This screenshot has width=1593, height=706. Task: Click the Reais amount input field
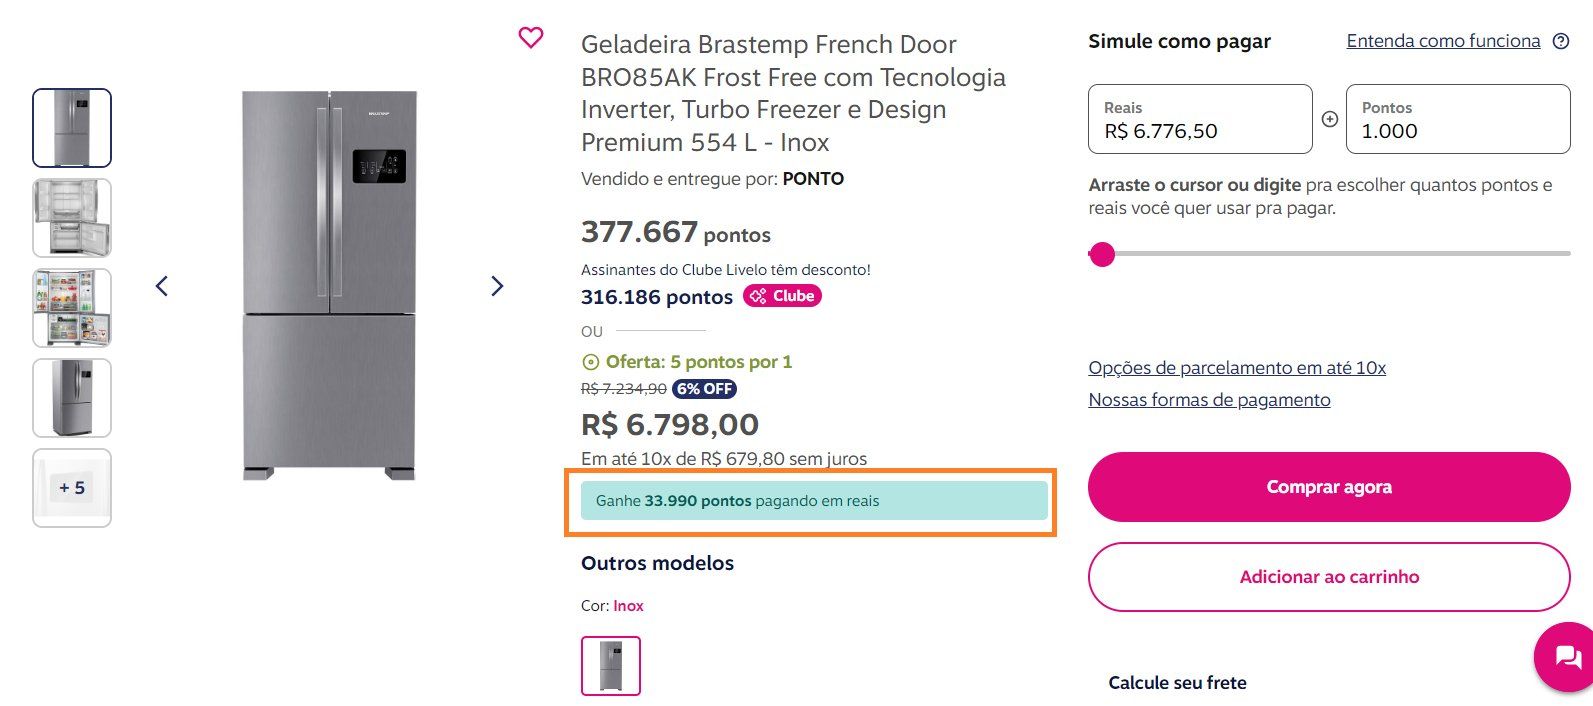click(x=1200, y=119)
